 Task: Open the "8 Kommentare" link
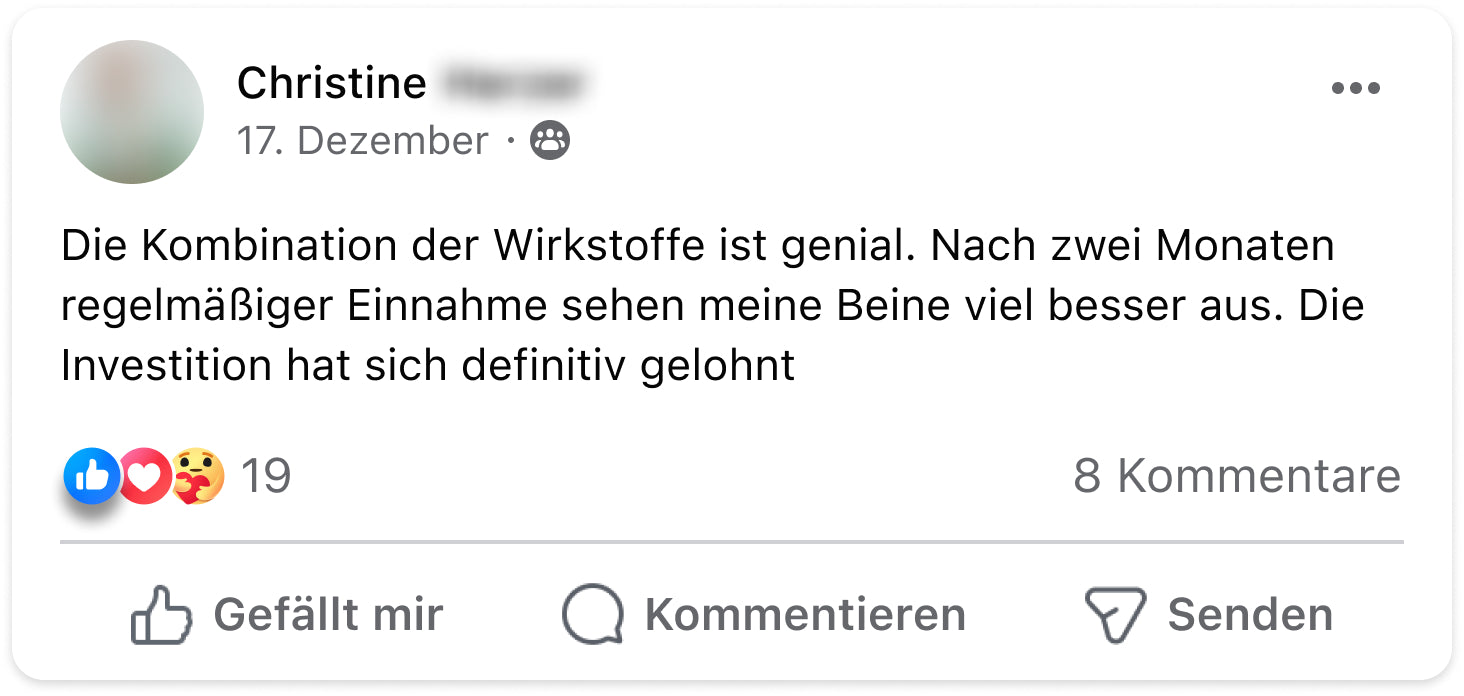point(1236,476)
